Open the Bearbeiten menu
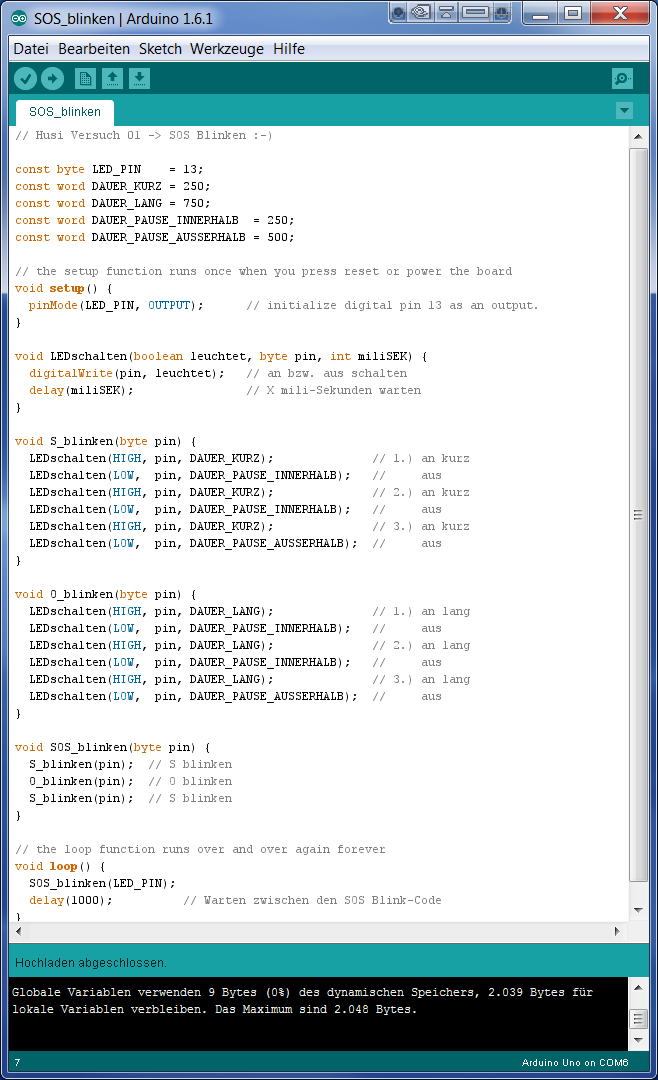Image resolution: width=658 pixels, height=1080 pixels. click(x=94, y=49)
